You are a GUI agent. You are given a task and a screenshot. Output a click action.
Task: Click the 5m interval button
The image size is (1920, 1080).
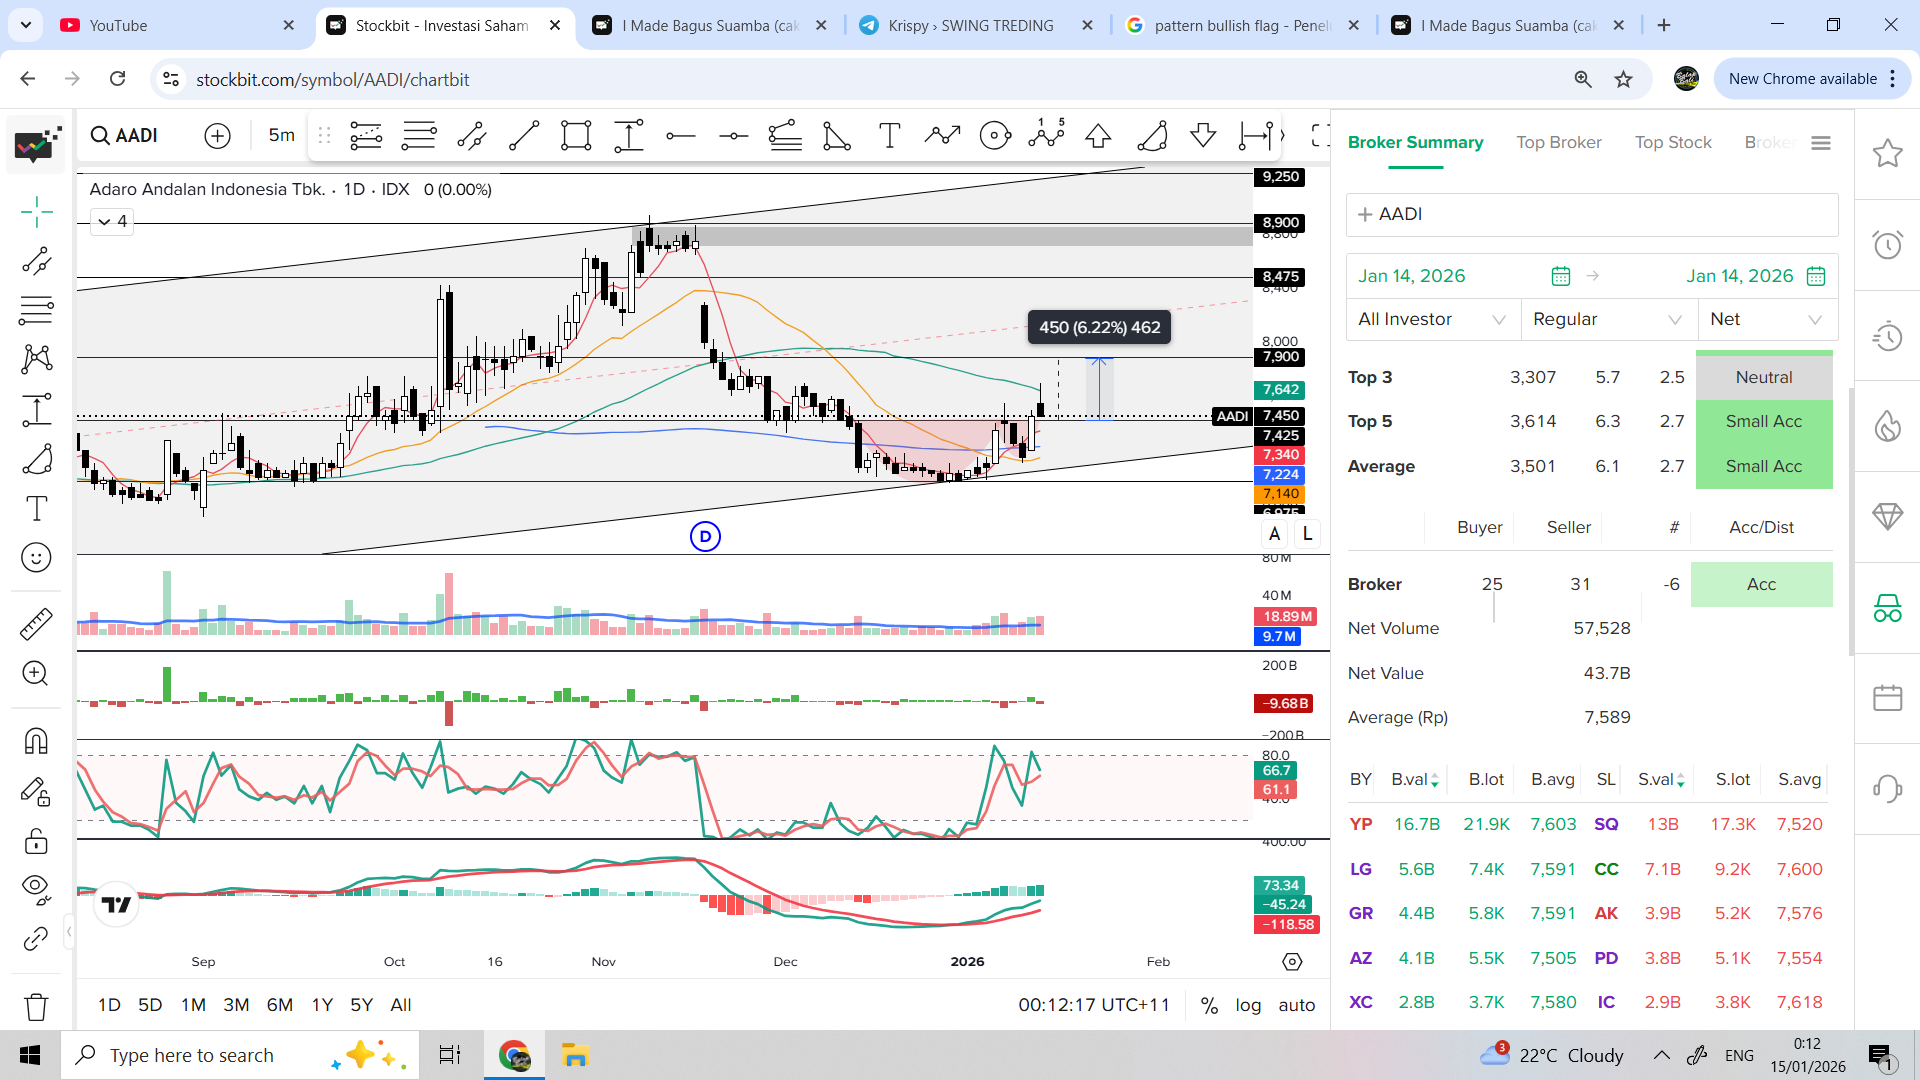[x=282, y=135]
